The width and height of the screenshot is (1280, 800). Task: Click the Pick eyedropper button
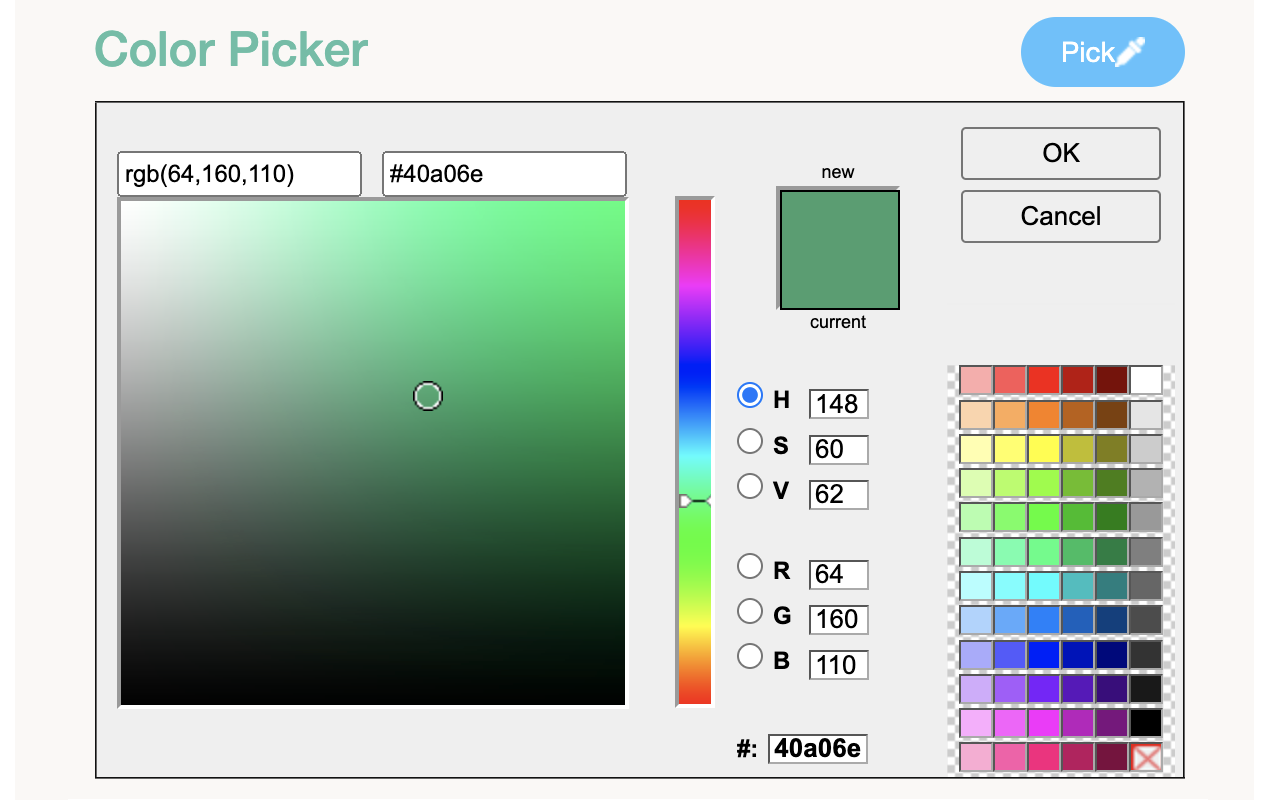pyautogui.click(x=1102, y=52)
